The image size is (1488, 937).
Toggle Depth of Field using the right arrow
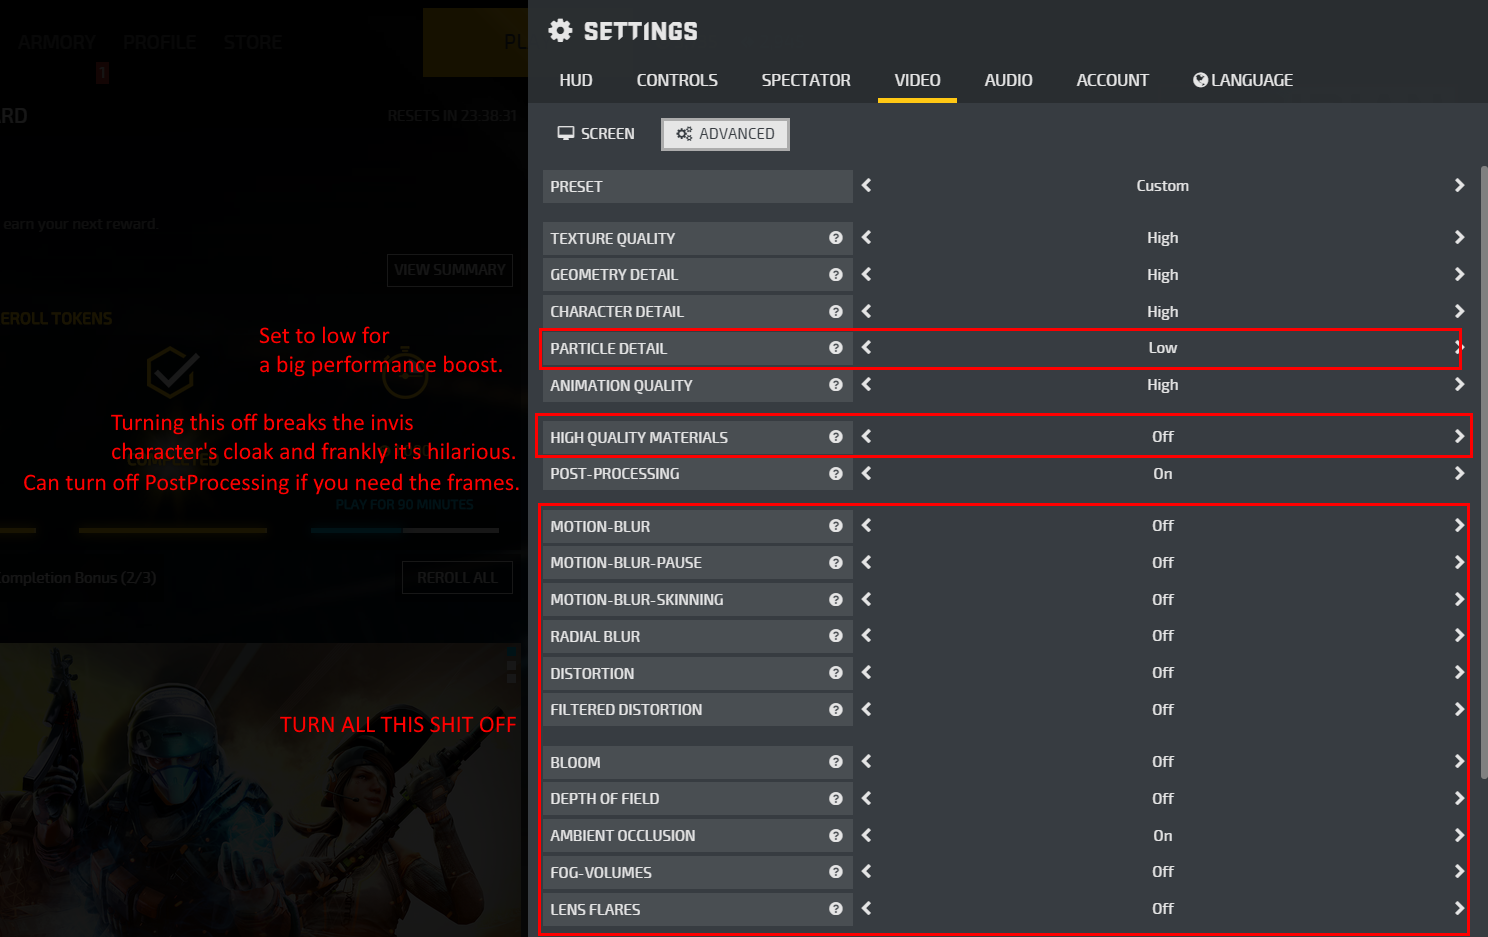1459,799
